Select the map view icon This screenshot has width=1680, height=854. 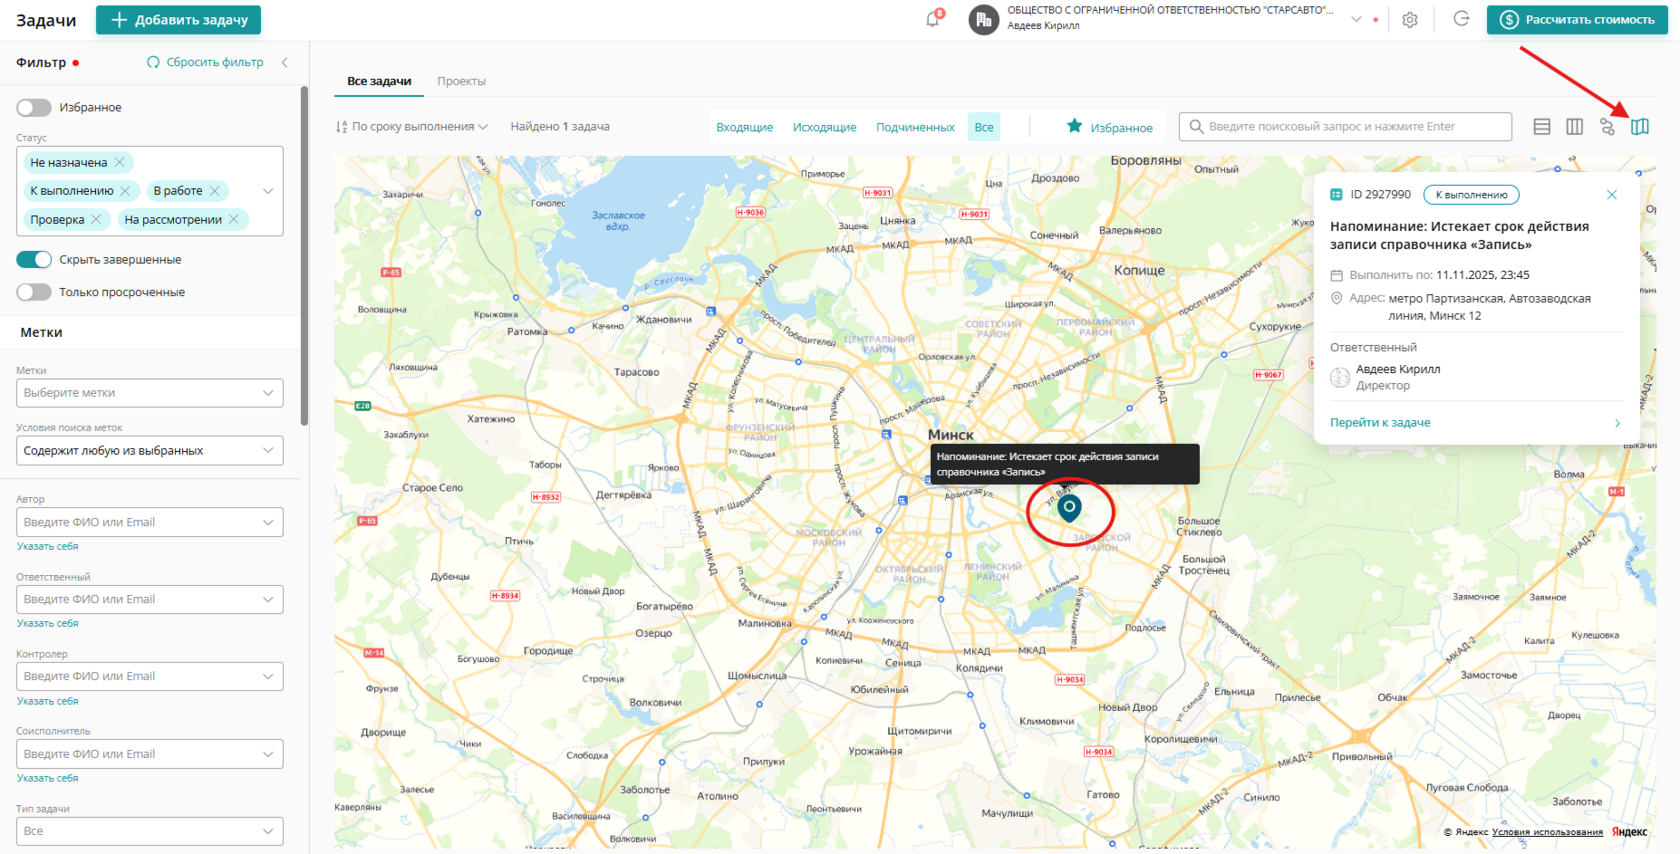coord(1640,126)
